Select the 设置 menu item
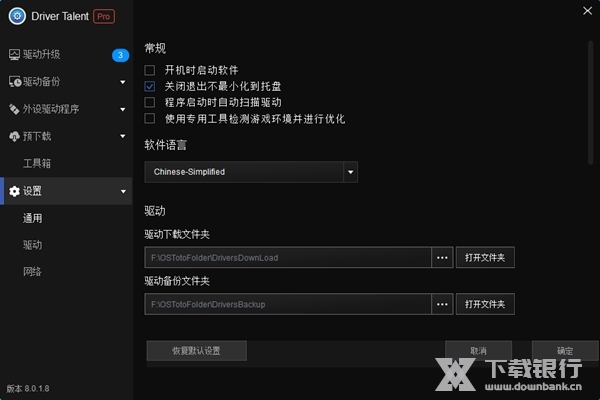The width and height of the screenshot is (600, 400). (x=66, y=191)
